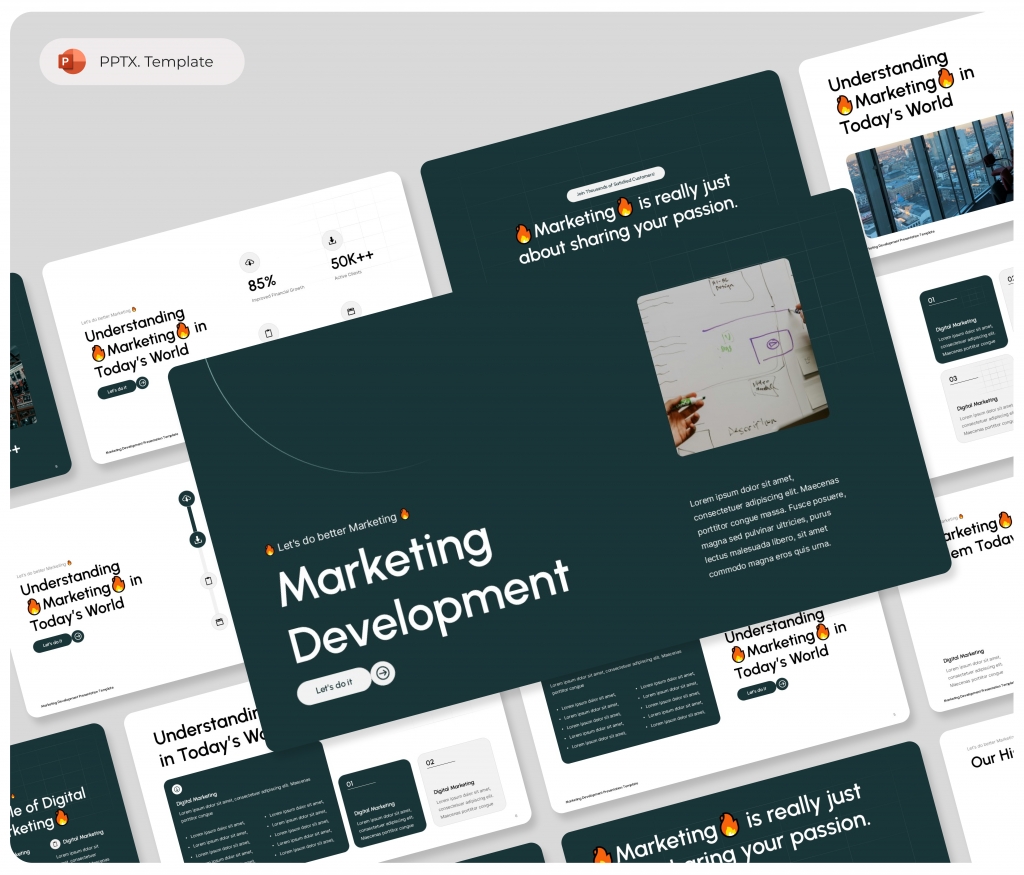
Task: Select the cloud download icon above 85%
Action: click(249, 262)
